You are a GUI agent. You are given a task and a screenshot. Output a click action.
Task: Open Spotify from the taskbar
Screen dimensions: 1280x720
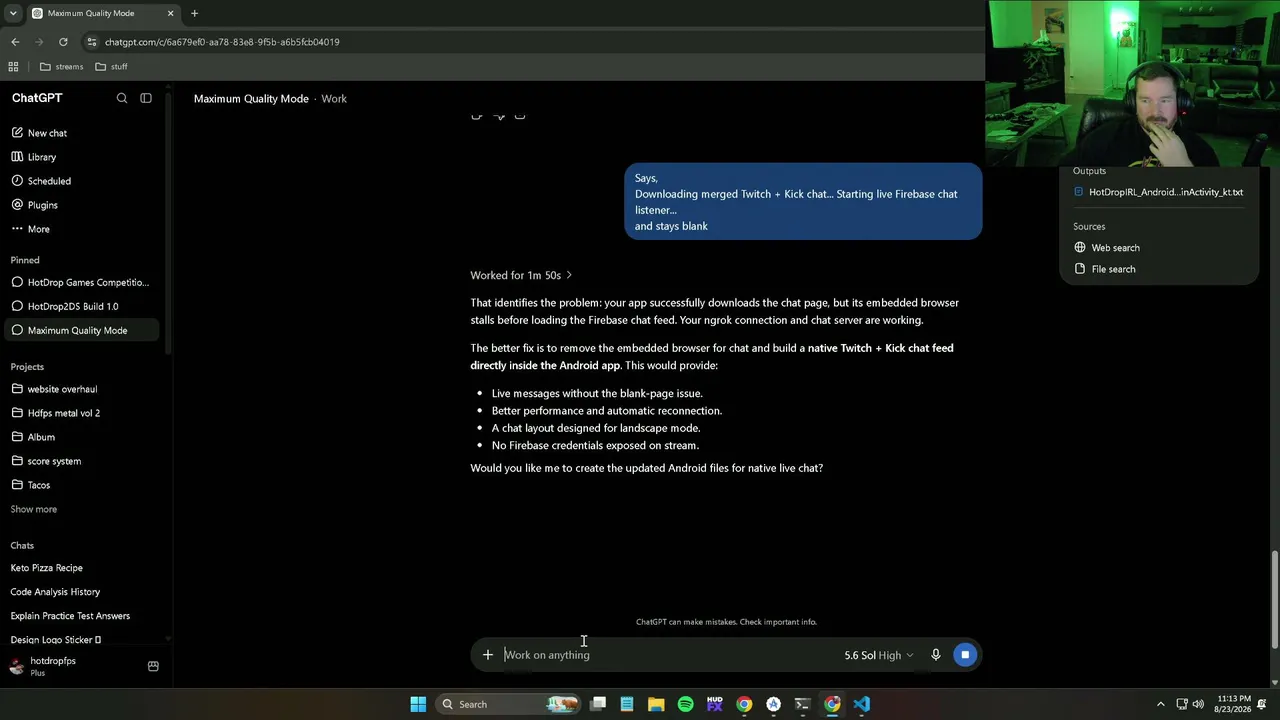(685, 704)
